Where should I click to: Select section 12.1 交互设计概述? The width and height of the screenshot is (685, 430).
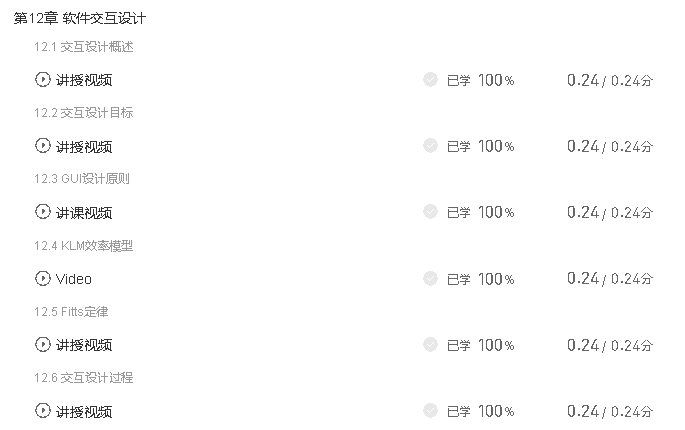point(83,47)
